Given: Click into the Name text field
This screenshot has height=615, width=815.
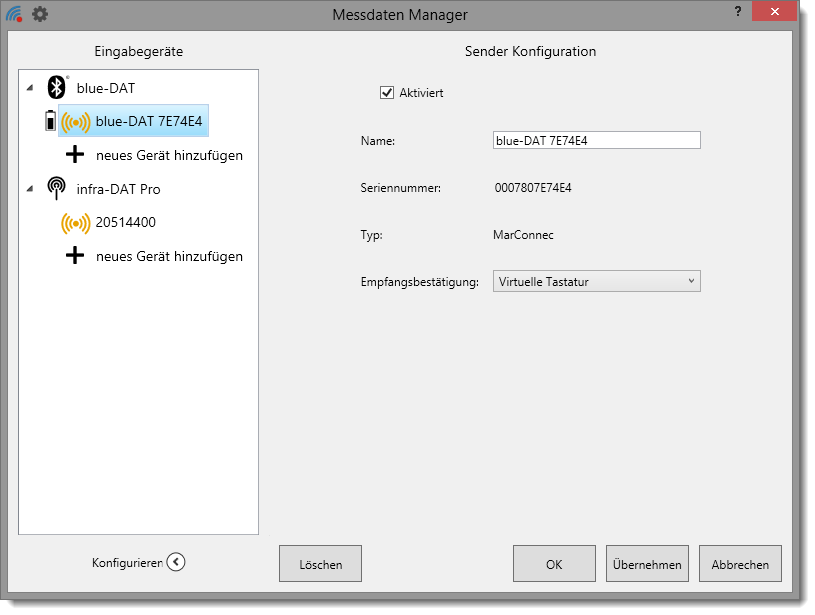Looking at the screenshot, I should coord(597,141).
